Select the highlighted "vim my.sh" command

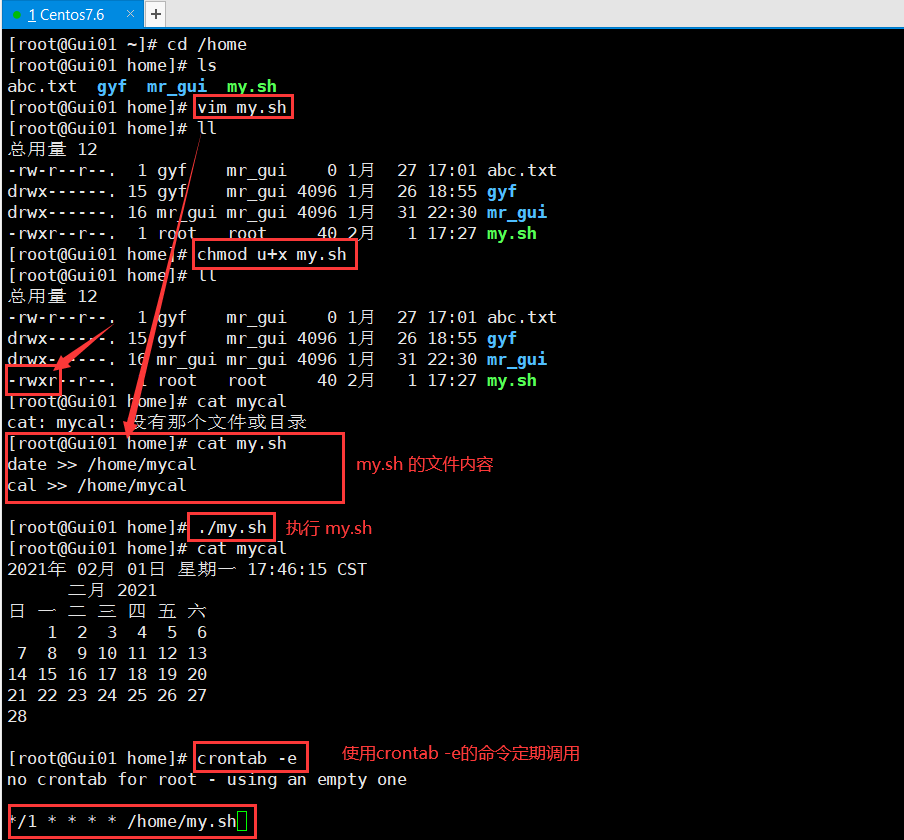click(242, 106)
